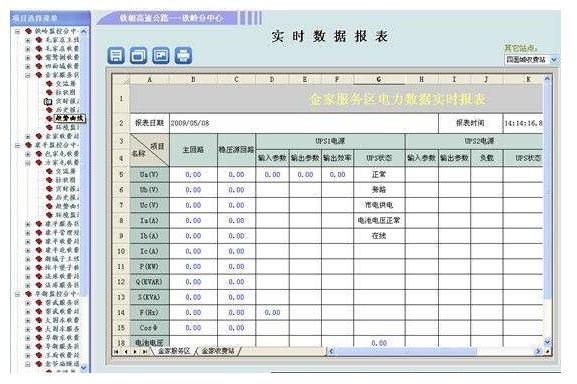The width and height of the screenshot is (577, 384).
Task: Click the tree panel scroll down arrow
Action: [84, 367]
